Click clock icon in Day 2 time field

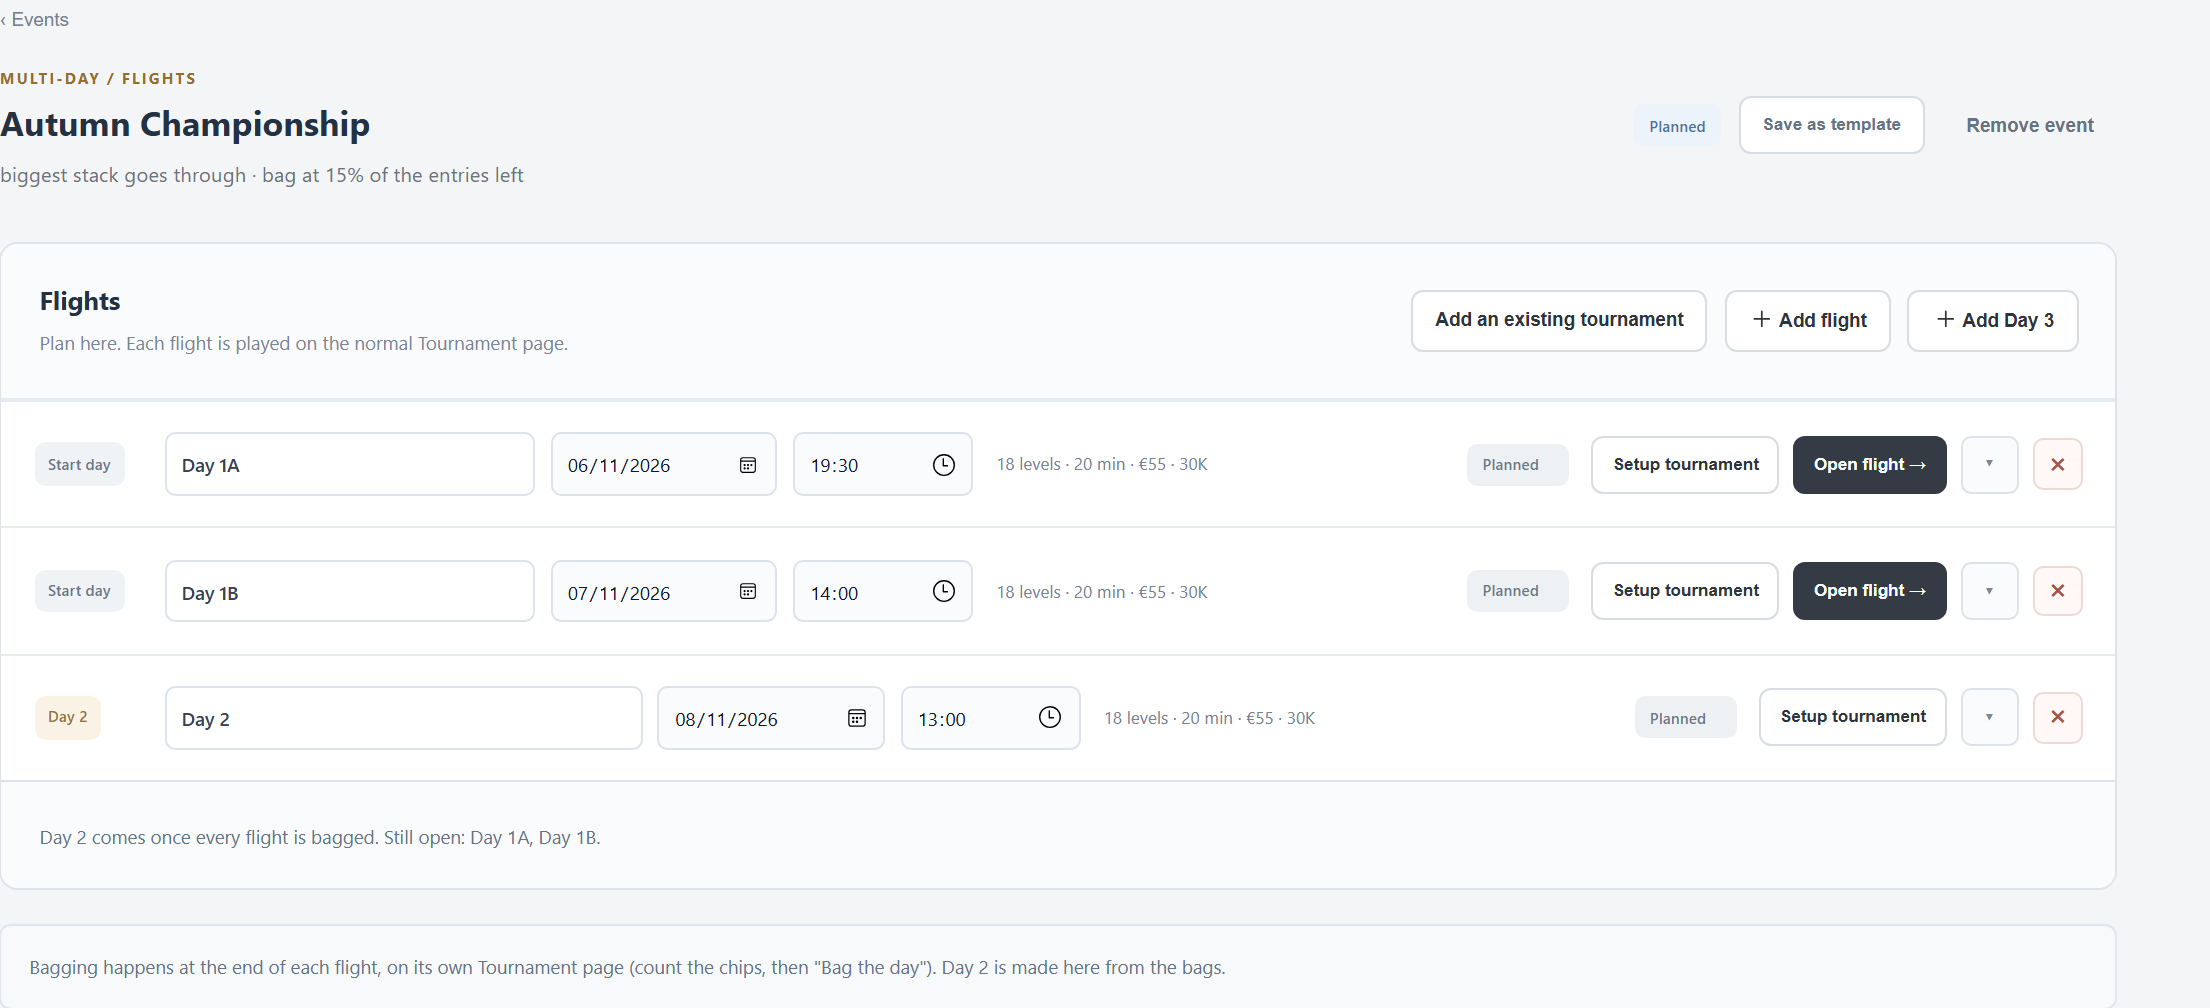coord(1049,717)
